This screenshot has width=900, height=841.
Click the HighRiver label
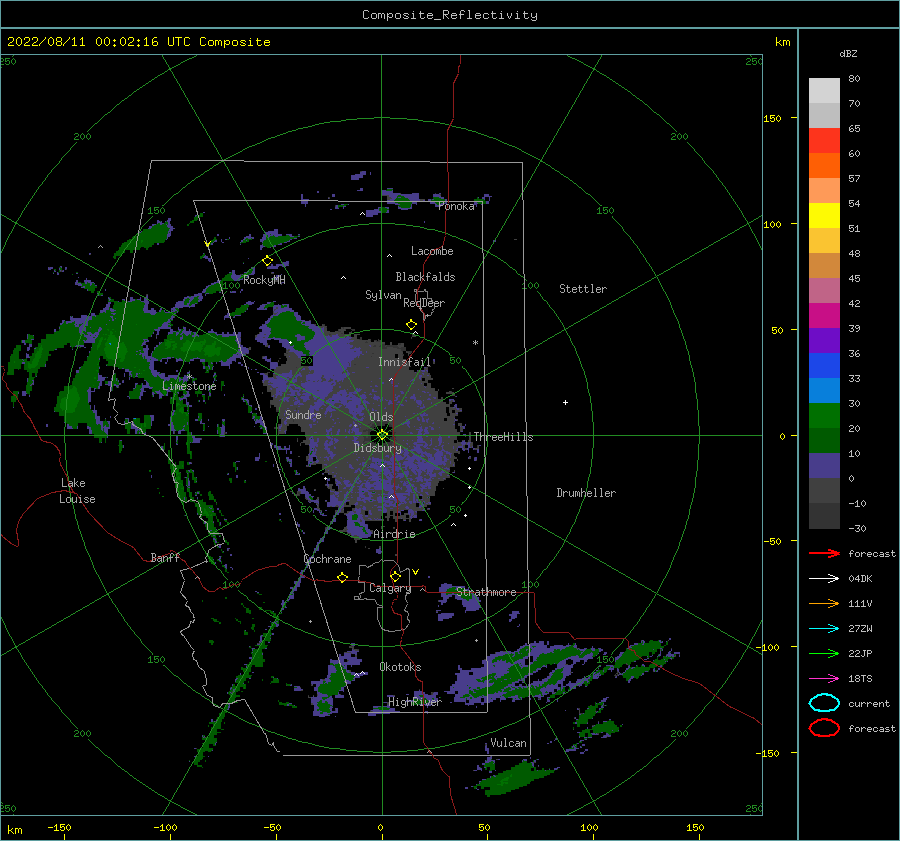pyautogui.click(x=414, y=702)
